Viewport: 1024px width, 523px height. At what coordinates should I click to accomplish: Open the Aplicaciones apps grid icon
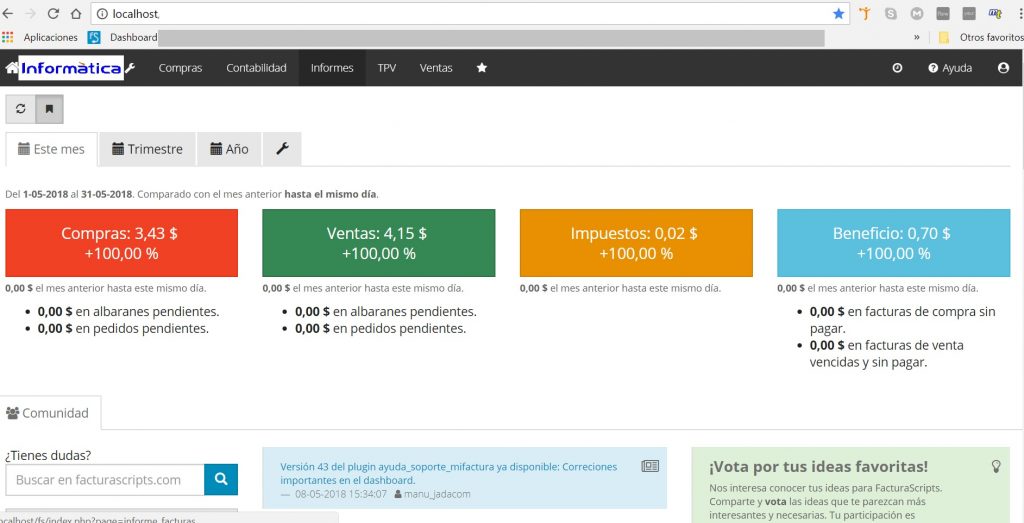pos(8,37)
